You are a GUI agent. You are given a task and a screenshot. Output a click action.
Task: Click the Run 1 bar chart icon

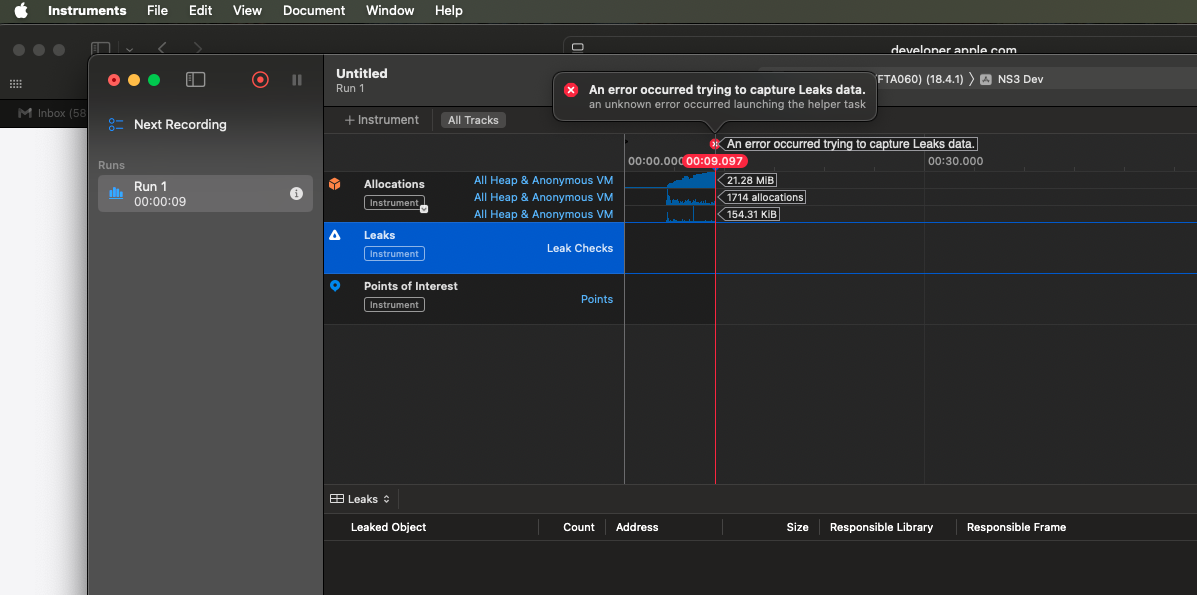point(116,193)
